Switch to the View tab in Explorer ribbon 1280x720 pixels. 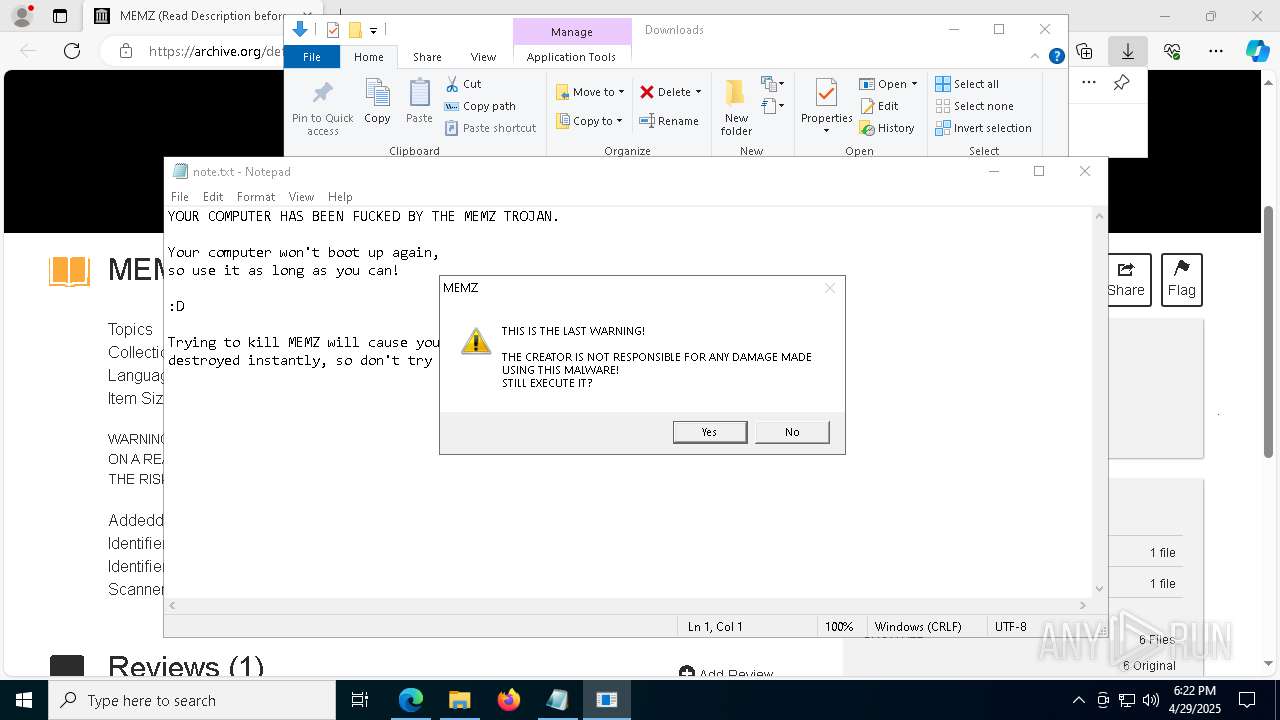point(483,57)
